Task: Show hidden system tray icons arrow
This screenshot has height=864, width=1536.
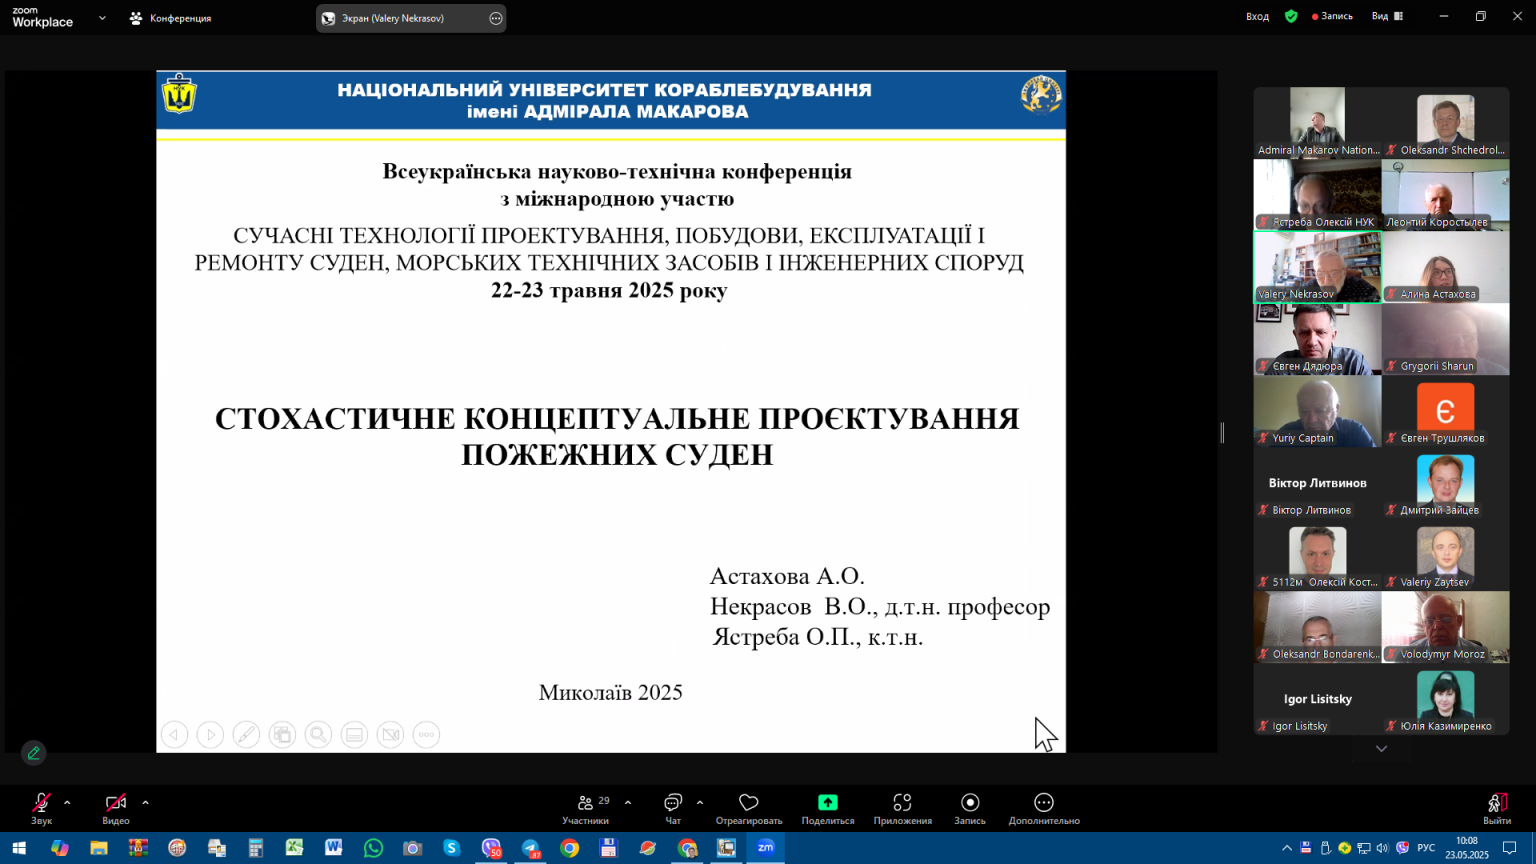Action: (x=1287, y=848)
